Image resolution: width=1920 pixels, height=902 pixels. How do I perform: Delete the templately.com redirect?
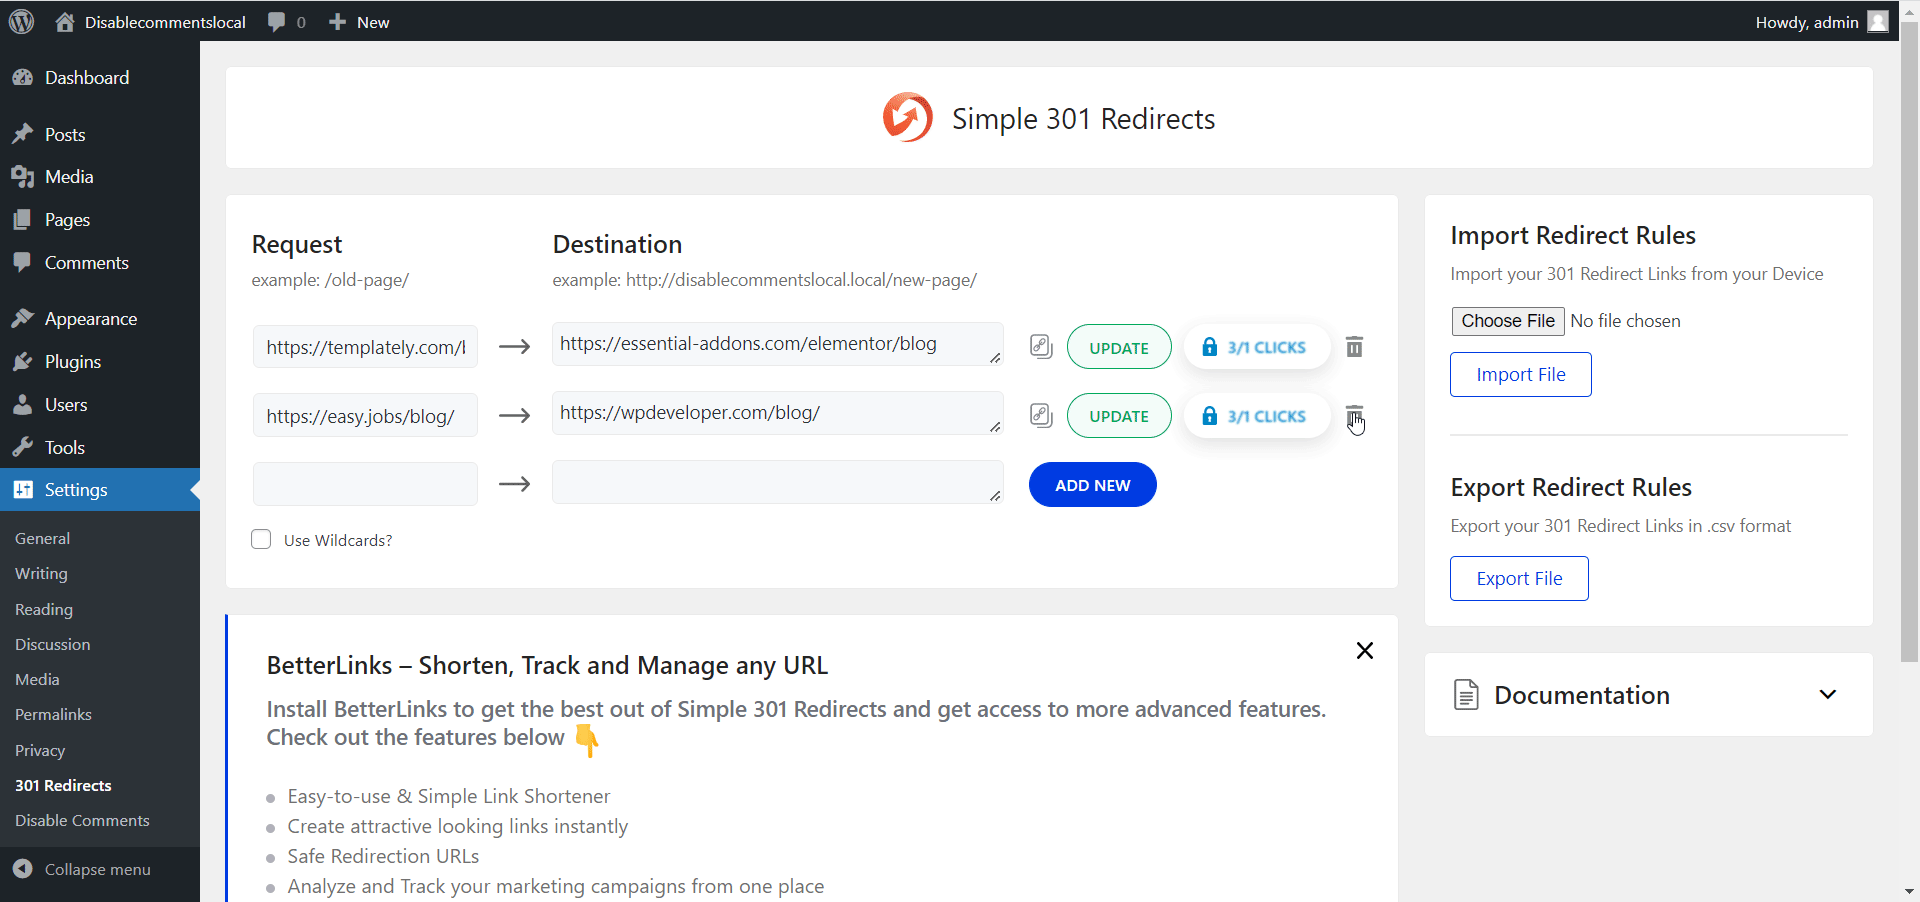1354,347
